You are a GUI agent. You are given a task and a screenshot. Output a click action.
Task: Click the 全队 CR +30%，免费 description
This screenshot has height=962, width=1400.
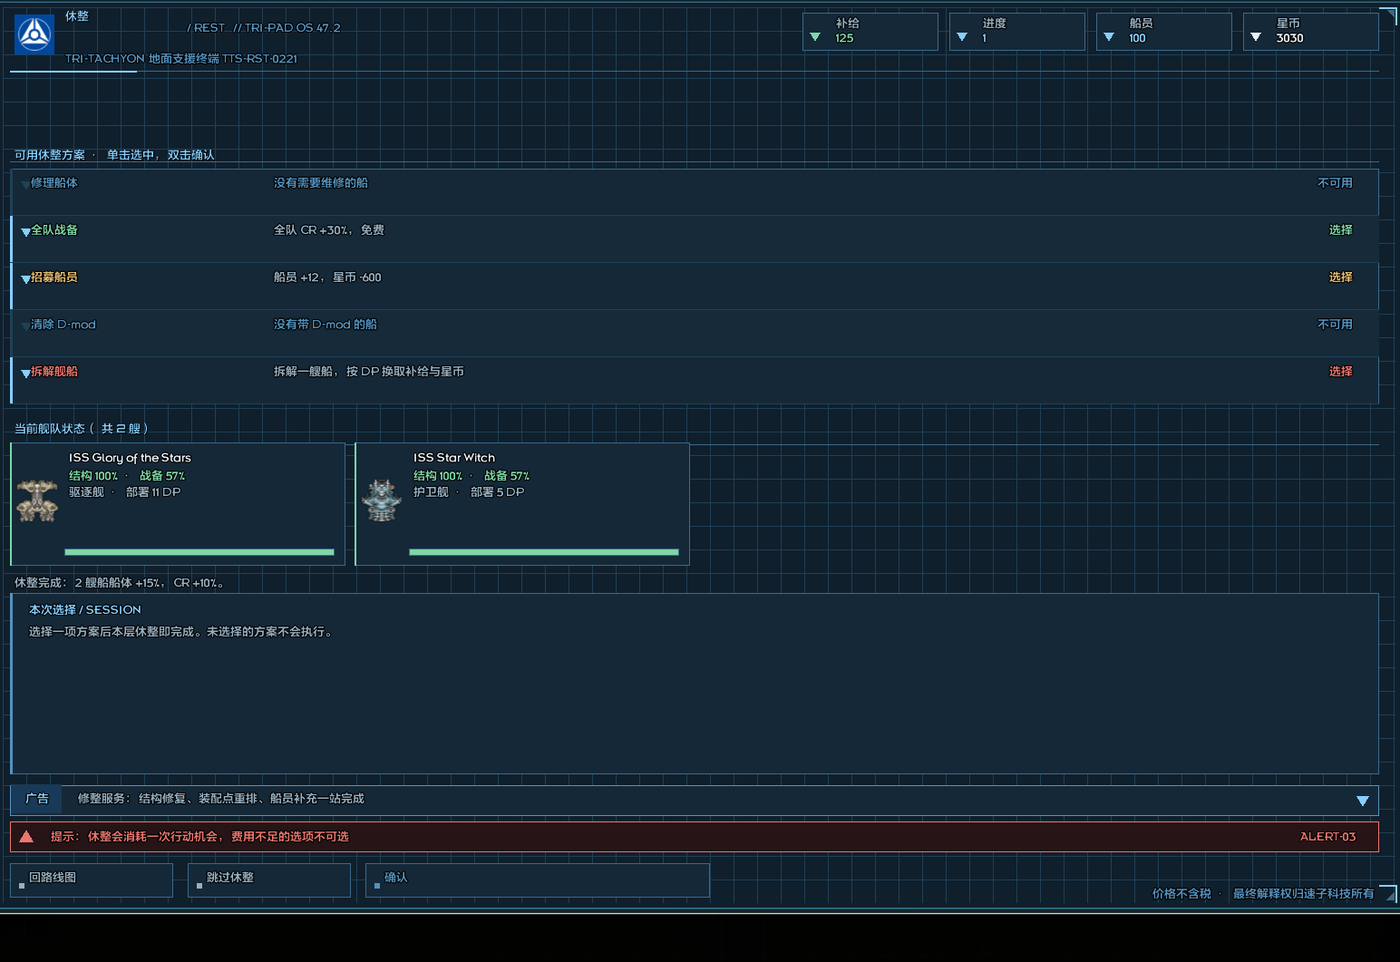(329, 230)
